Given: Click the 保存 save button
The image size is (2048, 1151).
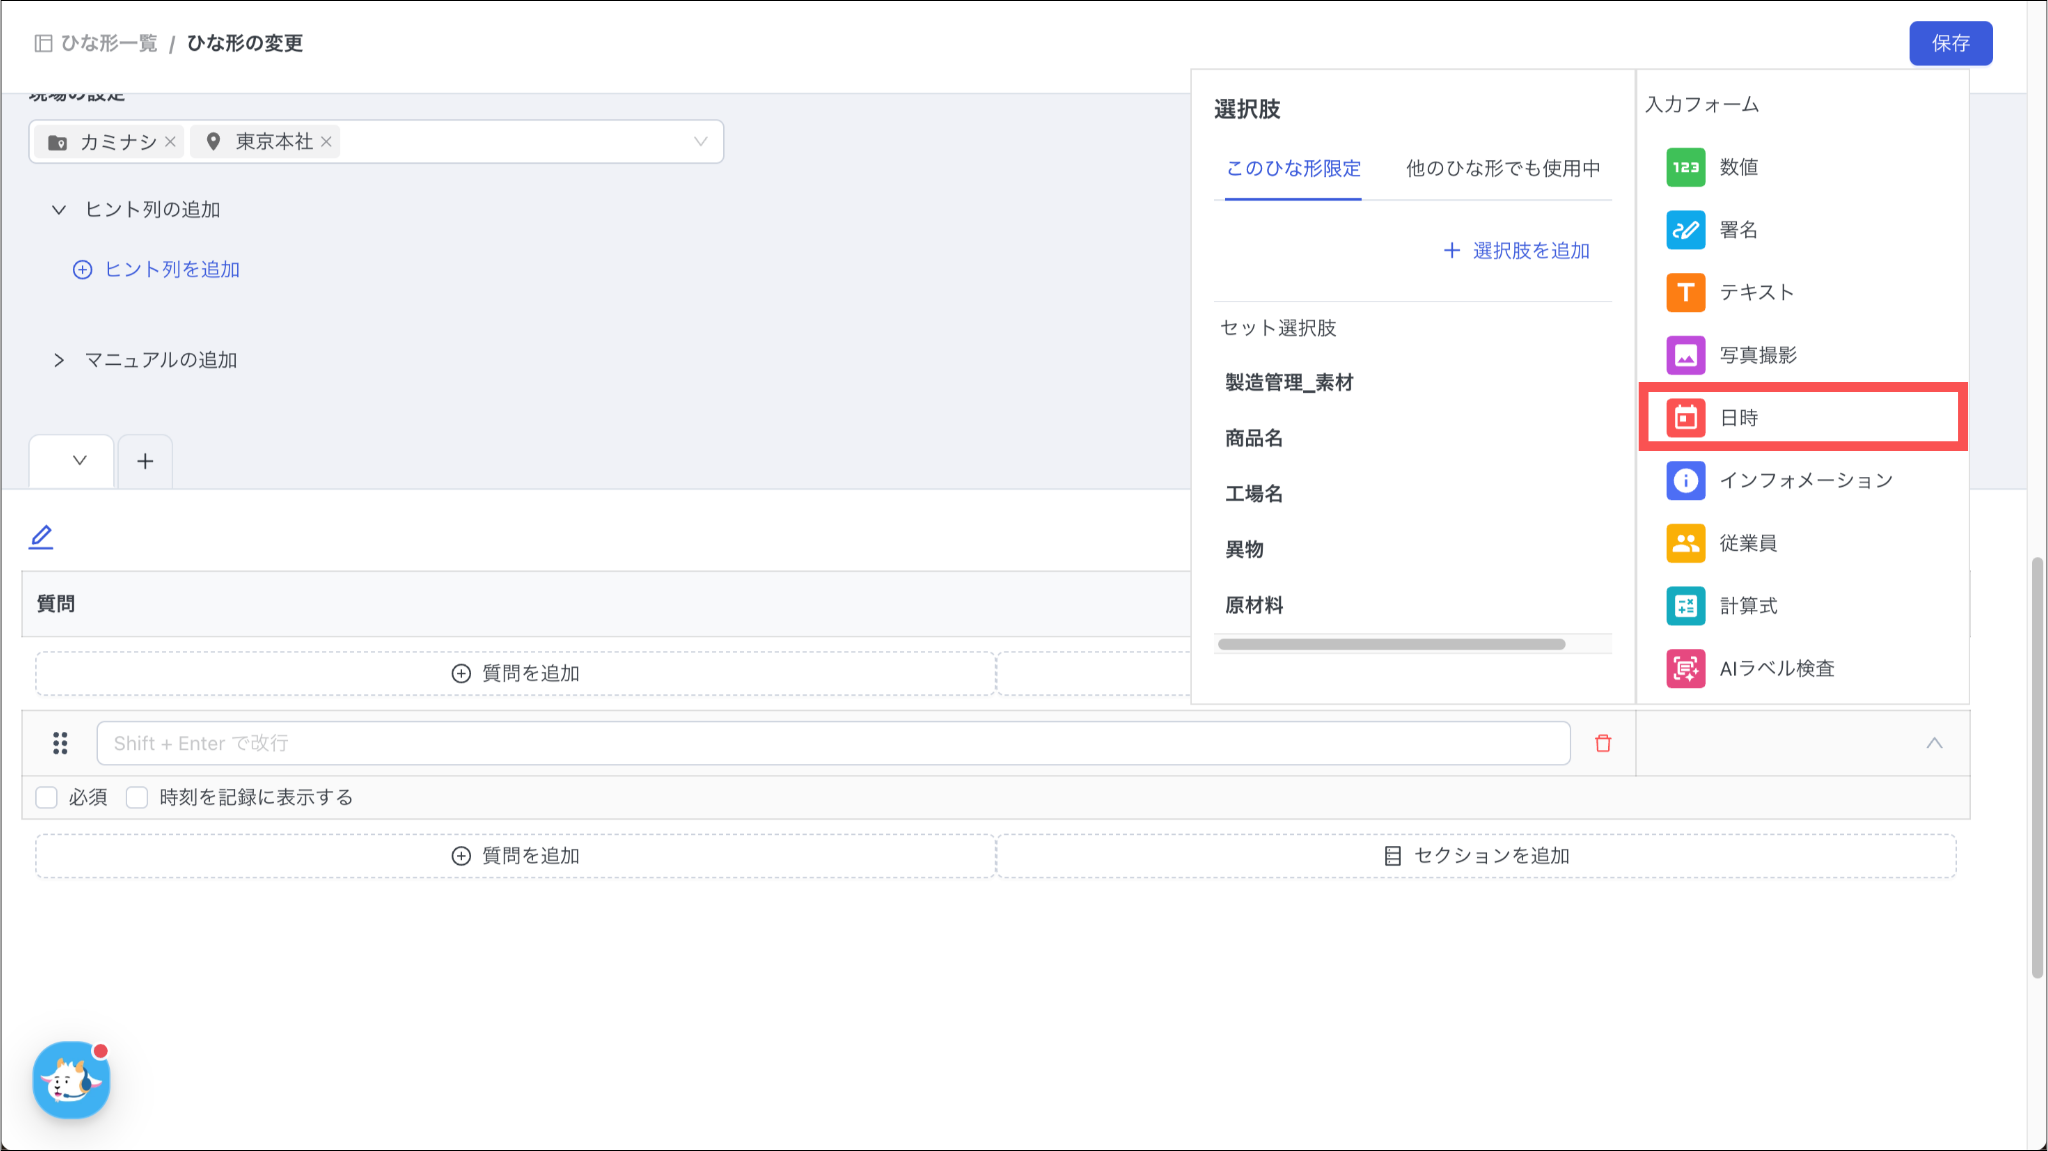Looking at the screenshot, I should pos(1949,43).
